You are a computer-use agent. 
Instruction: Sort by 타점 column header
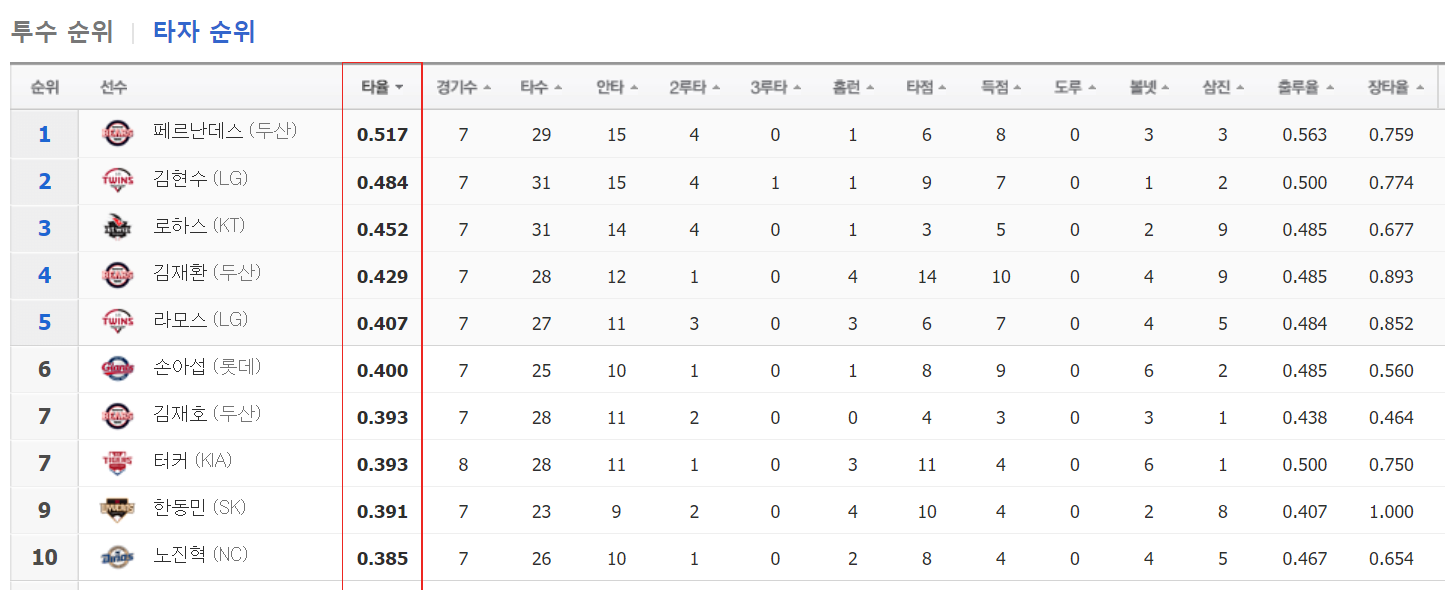pos(927,87)
